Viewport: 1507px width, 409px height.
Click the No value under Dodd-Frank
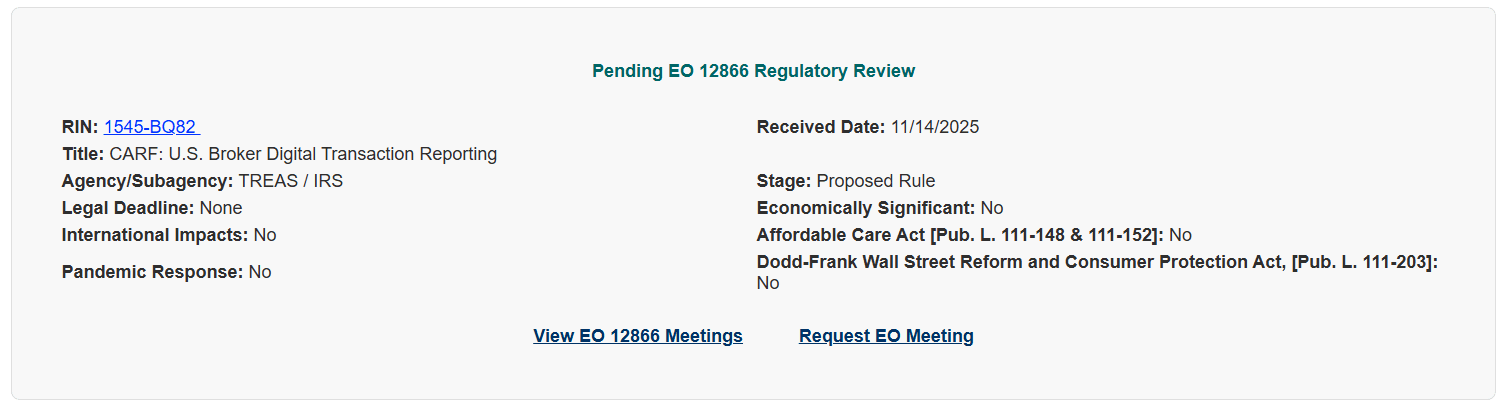[768, 283]
